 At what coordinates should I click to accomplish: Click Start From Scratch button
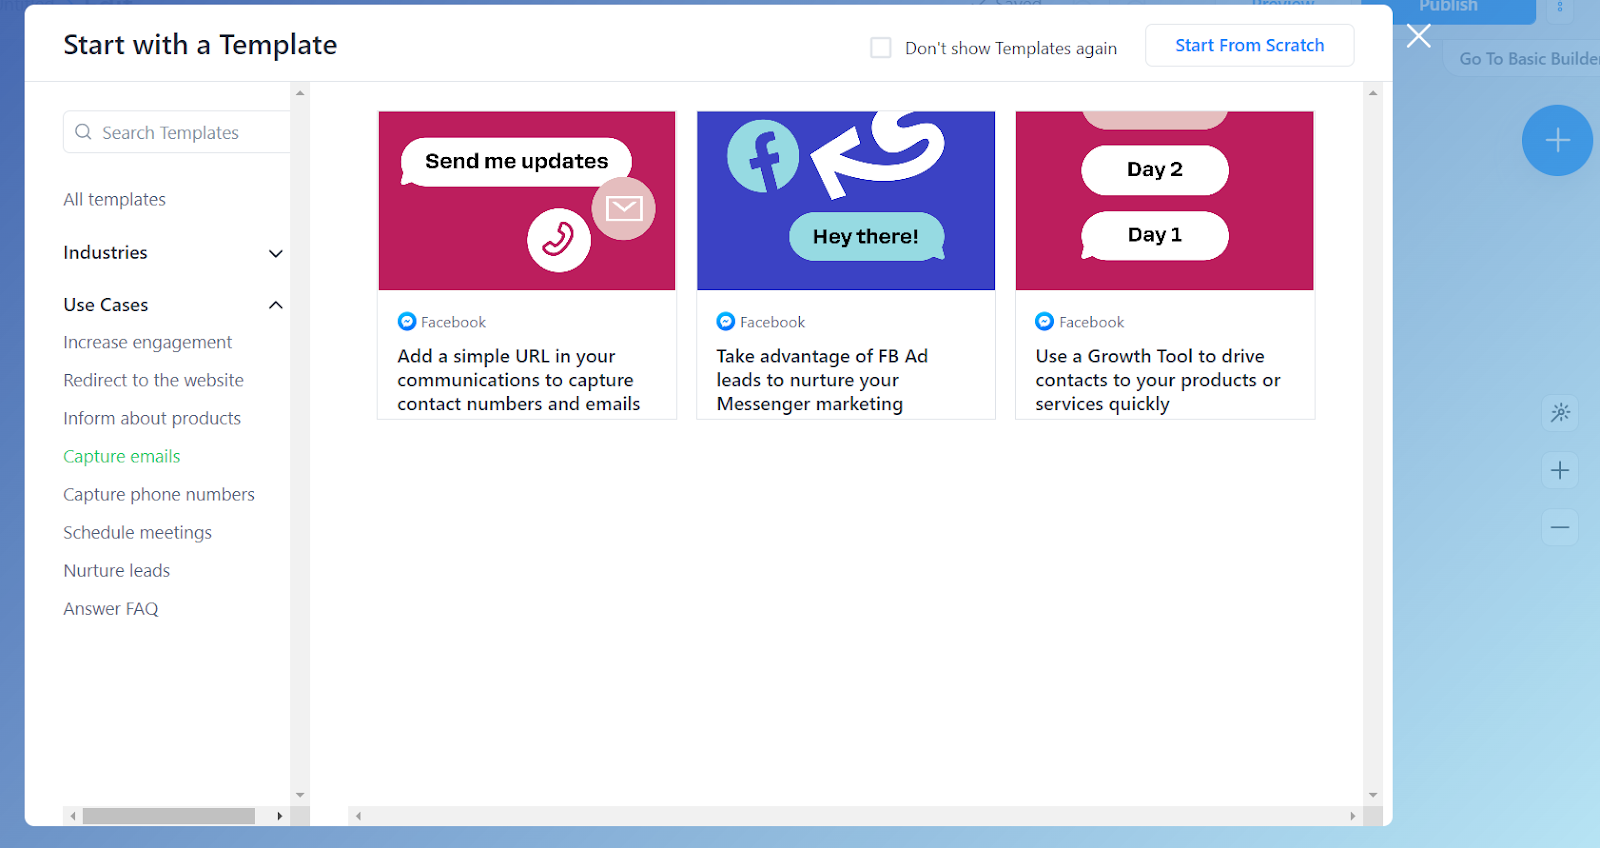click(1249, 46)
